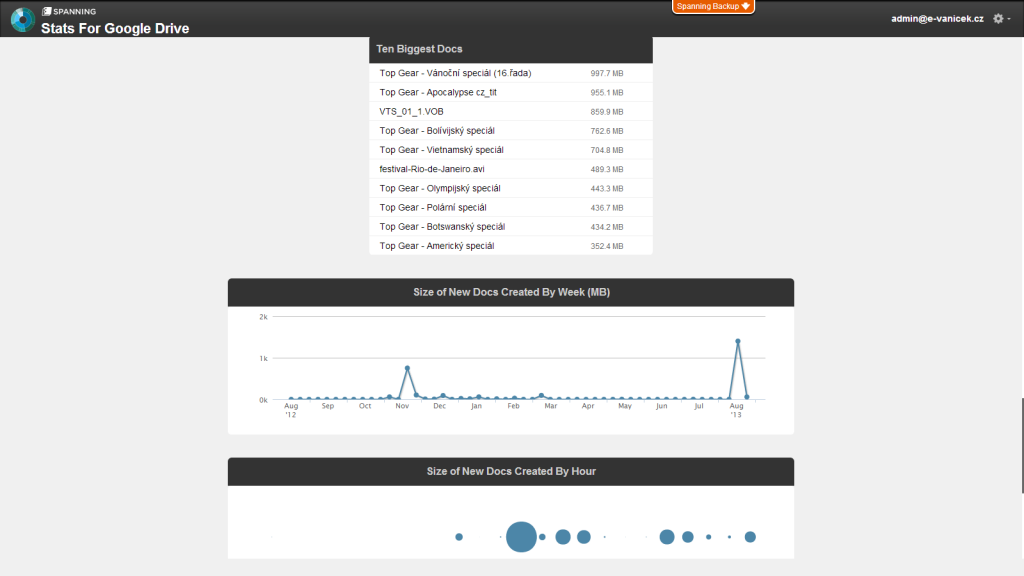Click Size of New Docs Created By Week header

(x=511, y=292)
